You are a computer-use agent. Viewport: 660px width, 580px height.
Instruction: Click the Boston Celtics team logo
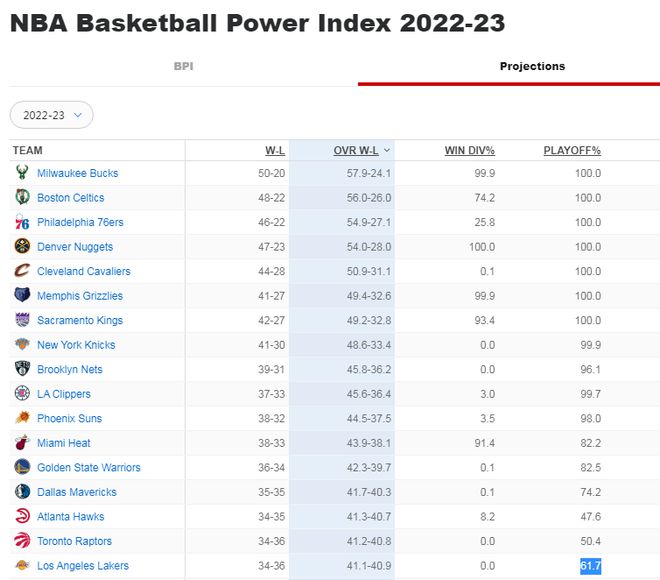tap(22, 197)
